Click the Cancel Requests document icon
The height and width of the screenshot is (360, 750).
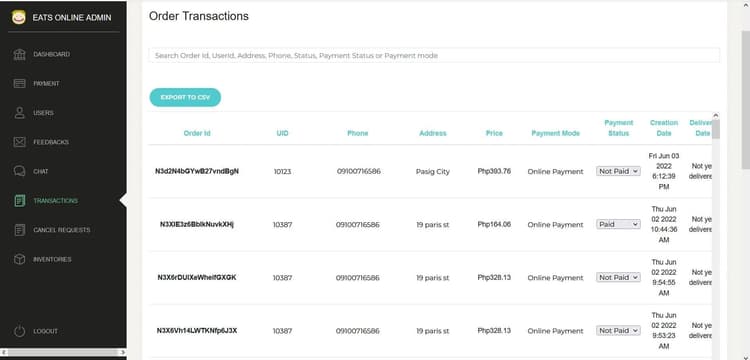(20, 230)
